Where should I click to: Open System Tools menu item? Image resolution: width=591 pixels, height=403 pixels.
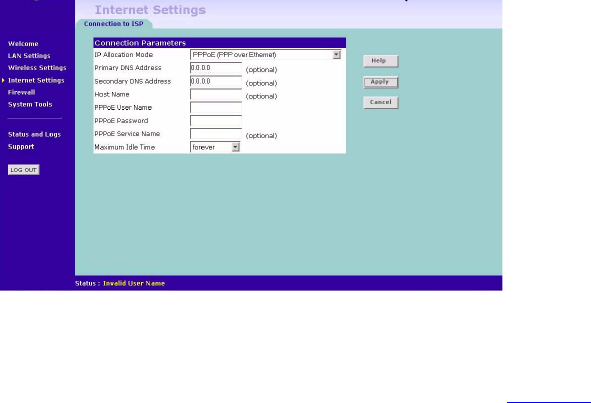[x=30, y=104]
